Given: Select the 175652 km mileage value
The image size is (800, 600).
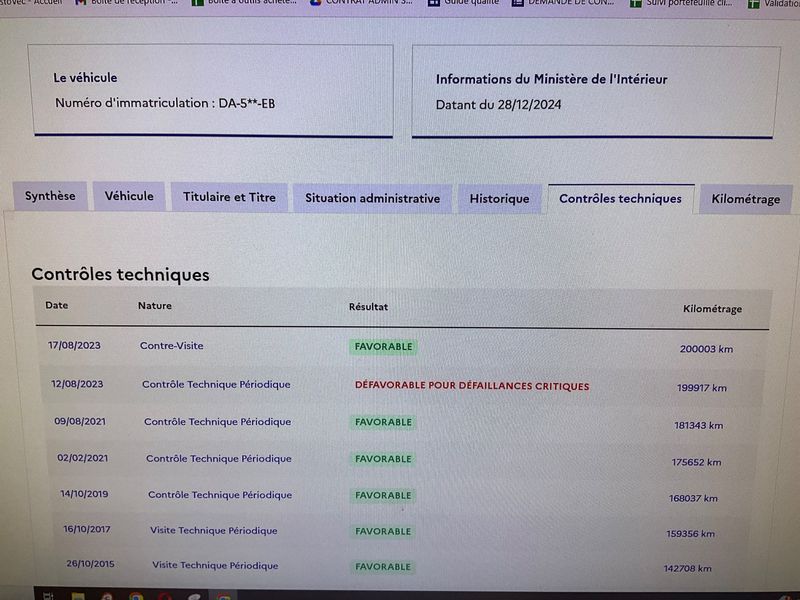Looking at the screenshot, I should [x=696, y=462].
